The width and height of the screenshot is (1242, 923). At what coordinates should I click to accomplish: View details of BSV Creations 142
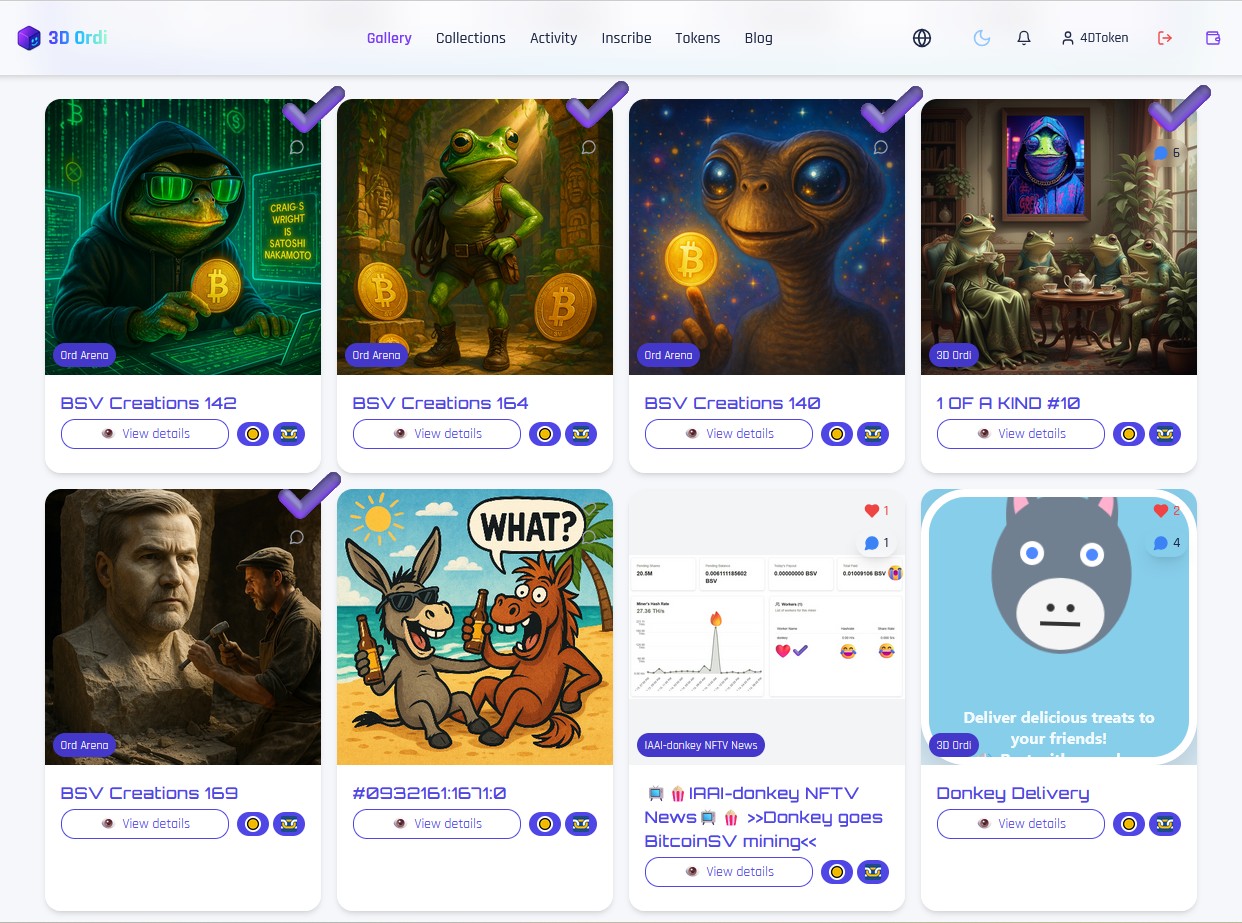coord(145,434)
